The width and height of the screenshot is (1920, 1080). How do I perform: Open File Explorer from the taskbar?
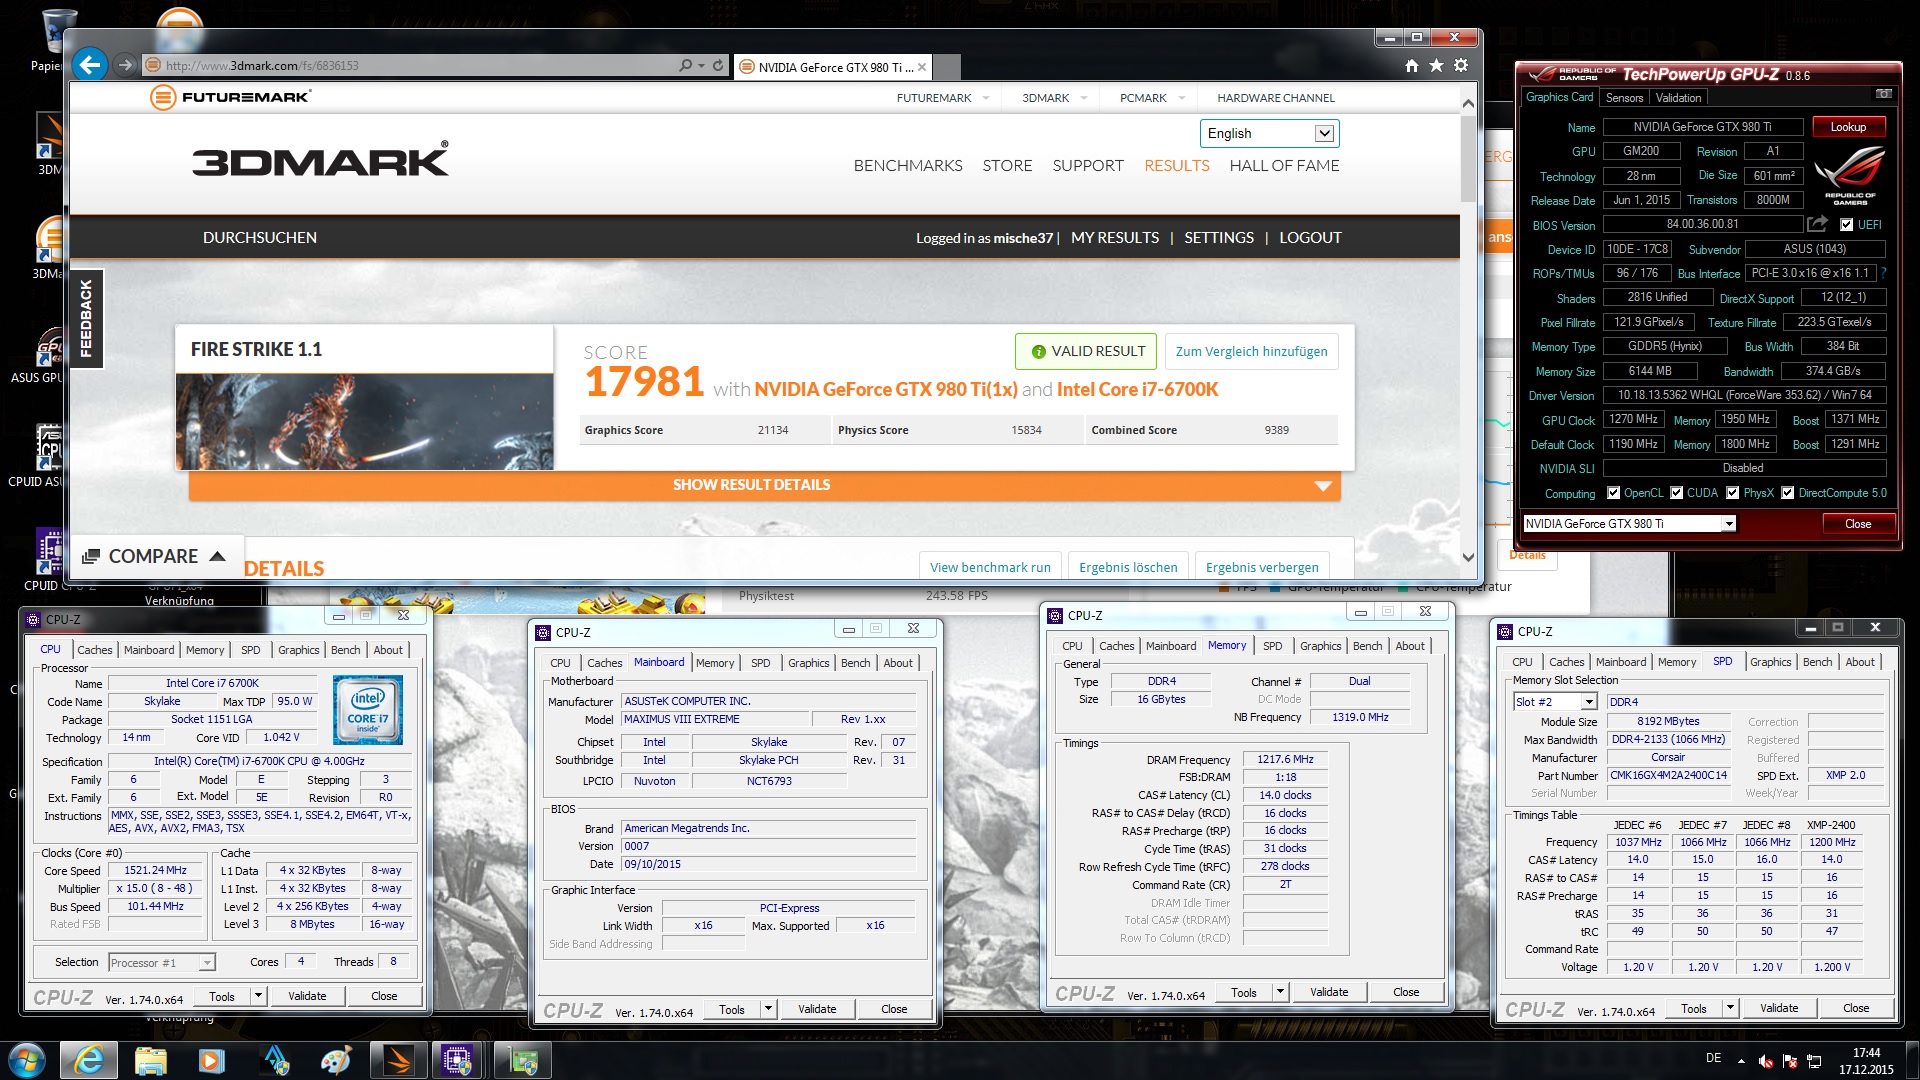click(150, 1060)
